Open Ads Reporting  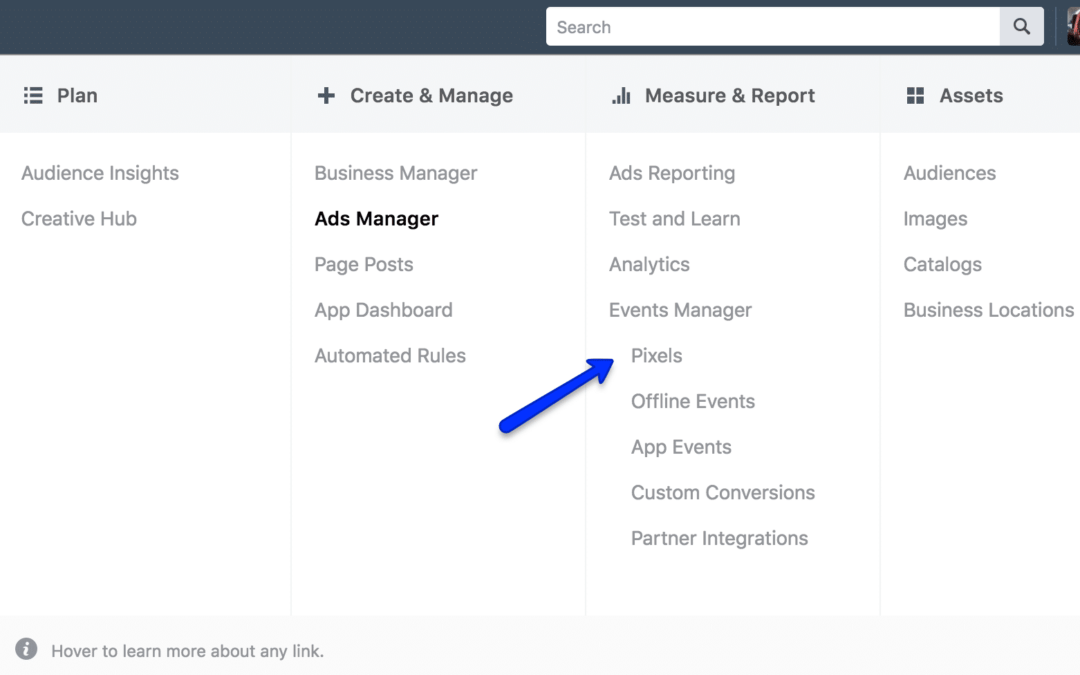[672, 173]
